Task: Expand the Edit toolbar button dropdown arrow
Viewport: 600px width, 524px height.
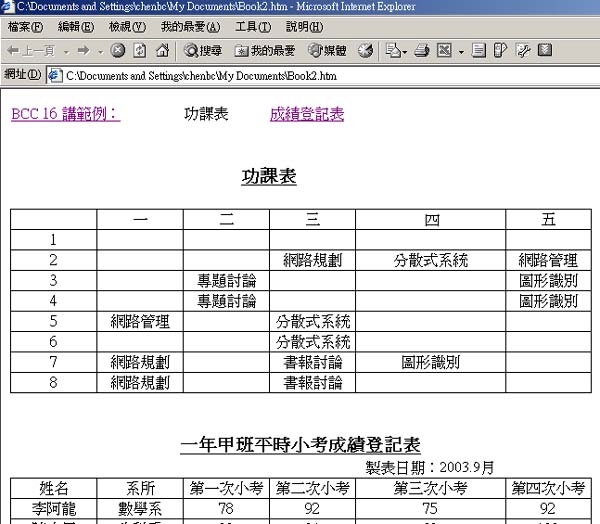Action: (x=459, y=50)
